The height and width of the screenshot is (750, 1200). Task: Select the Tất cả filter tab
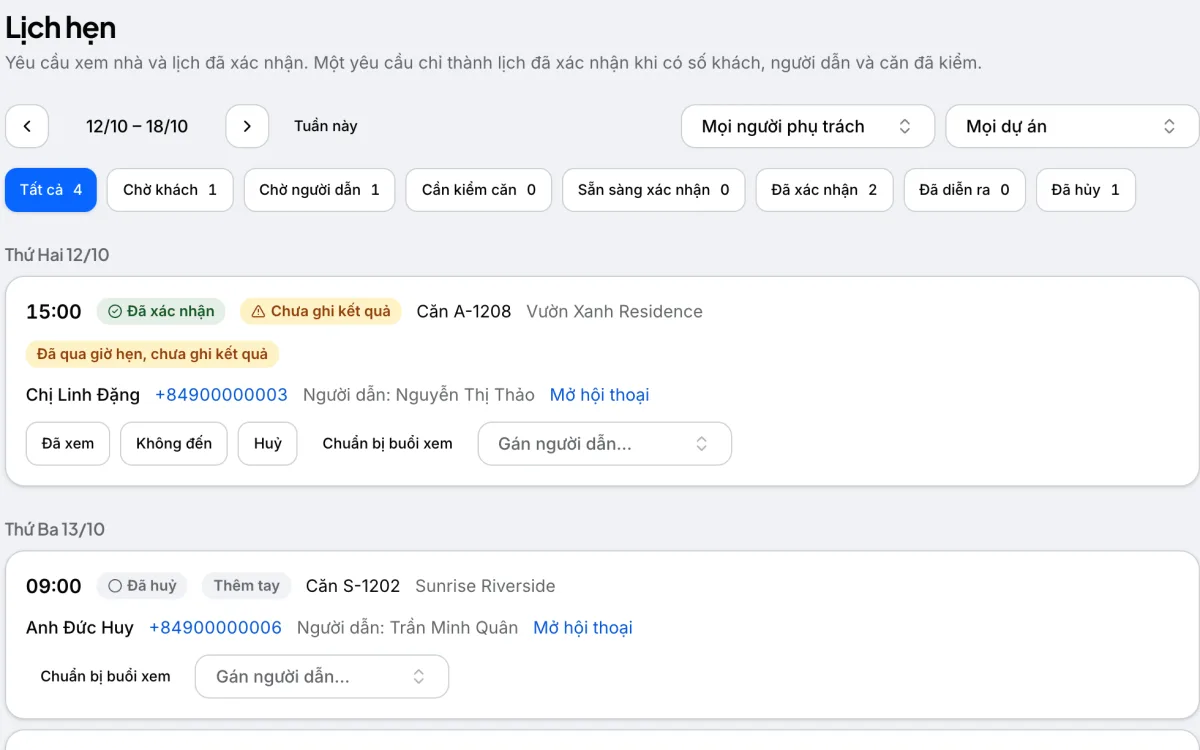(x=51, y=190)
